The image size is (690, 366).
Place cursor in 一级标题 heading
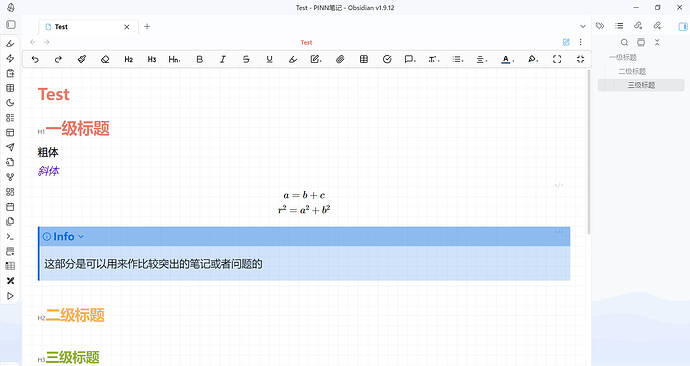pyautogui.click(x=77, y=128)
